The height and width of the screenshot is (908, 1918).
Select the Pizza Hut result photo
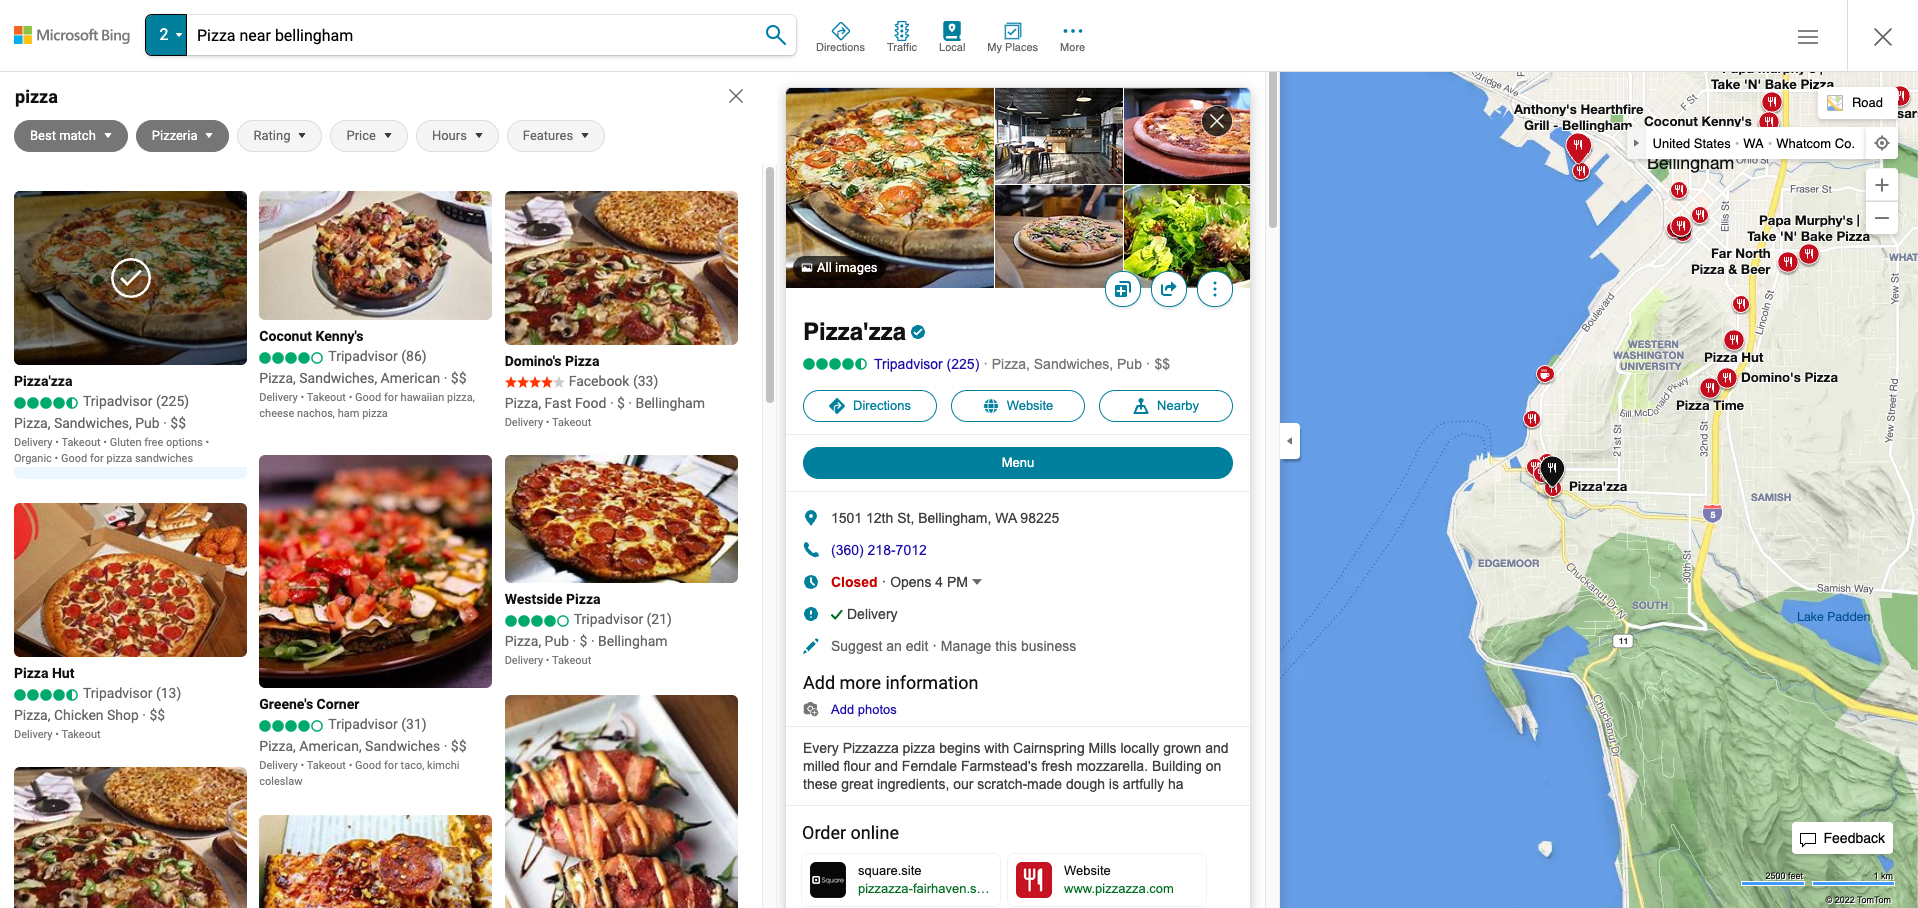tap(130, 580)
